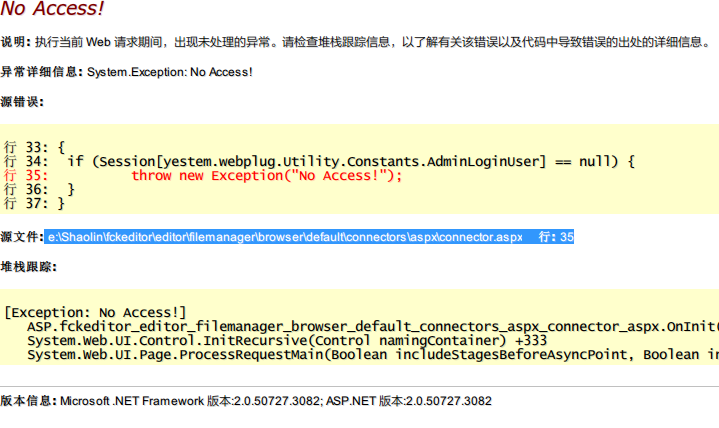
Task: Click the OnInit connector_aspx stack line
Action: point(373,327)
